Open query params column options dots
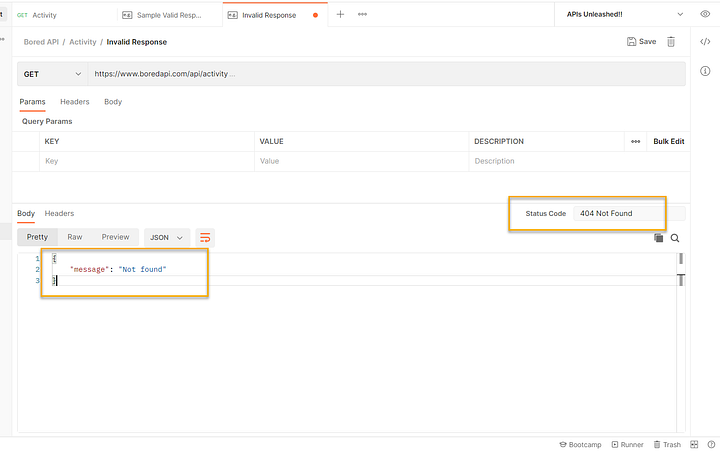 [x=636, y=141]
